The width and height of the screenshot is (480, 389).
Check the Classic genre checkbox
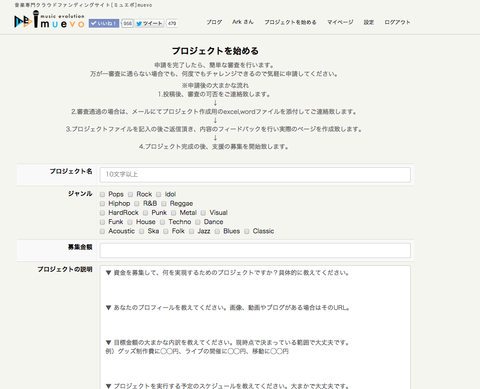coord(246,231)
